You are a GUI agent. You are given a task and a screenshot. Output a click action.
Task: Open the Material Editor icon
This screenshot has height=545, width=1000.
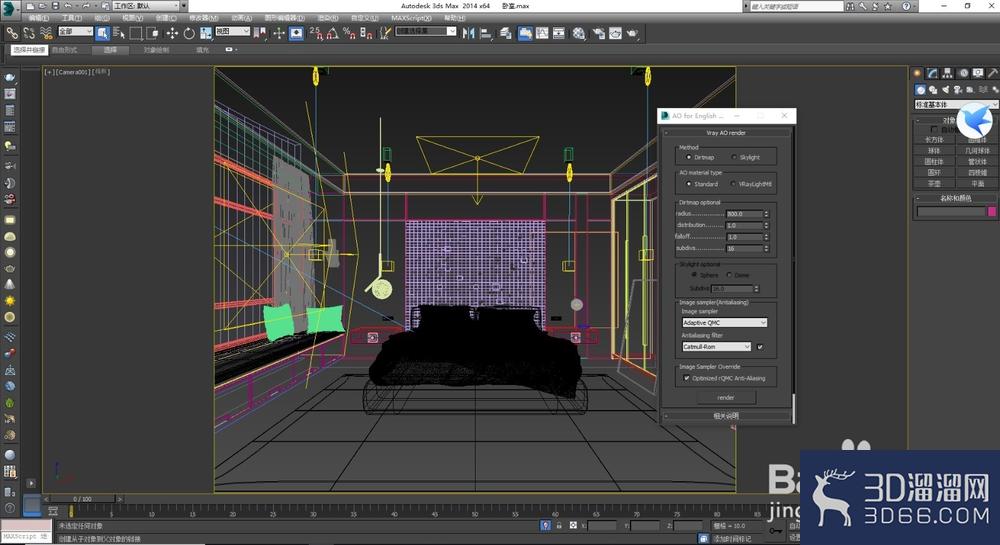pyautogui.click(x=579, y=33)
